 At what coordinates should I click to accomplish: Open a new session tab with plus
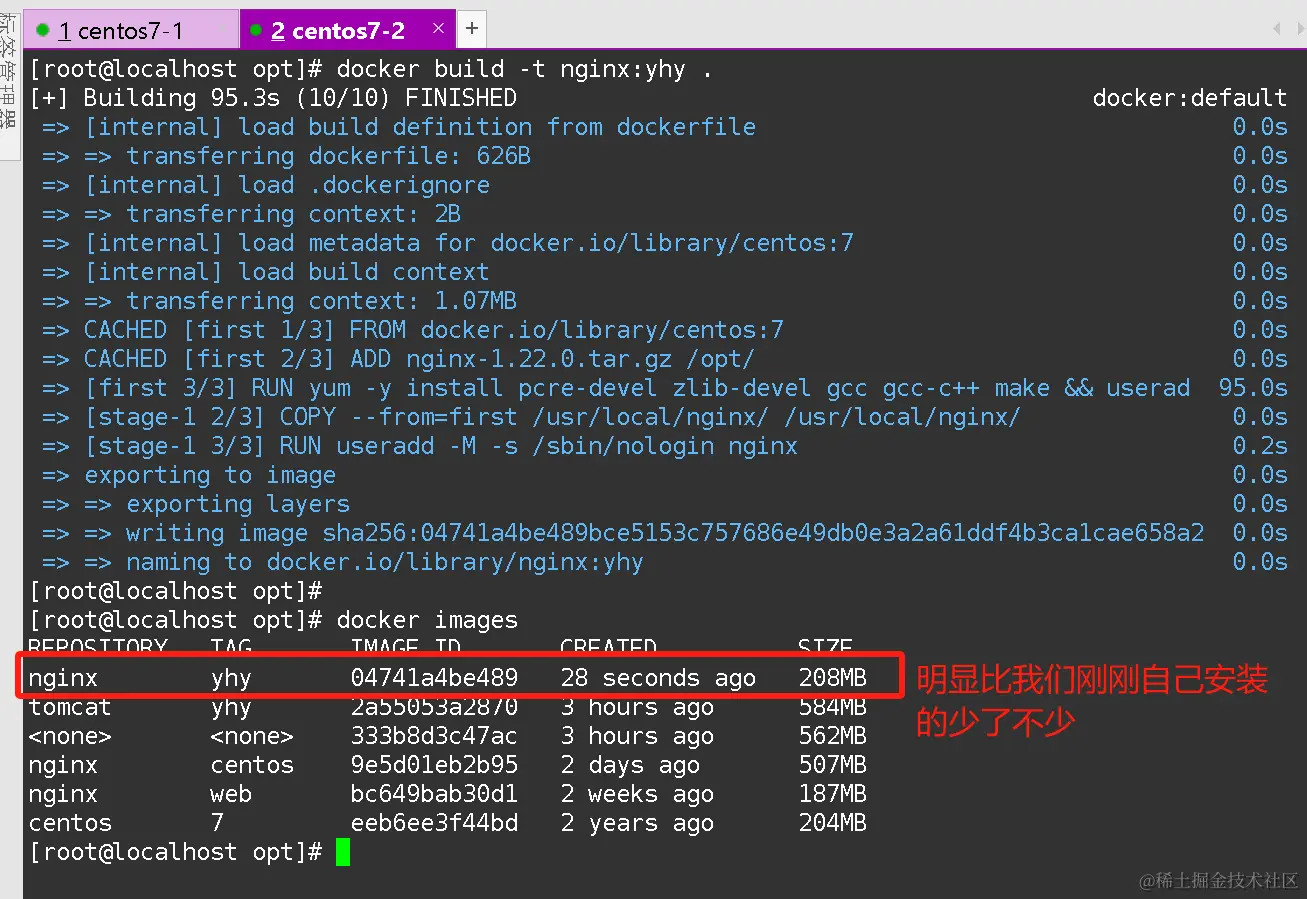[x=472, y=29]
